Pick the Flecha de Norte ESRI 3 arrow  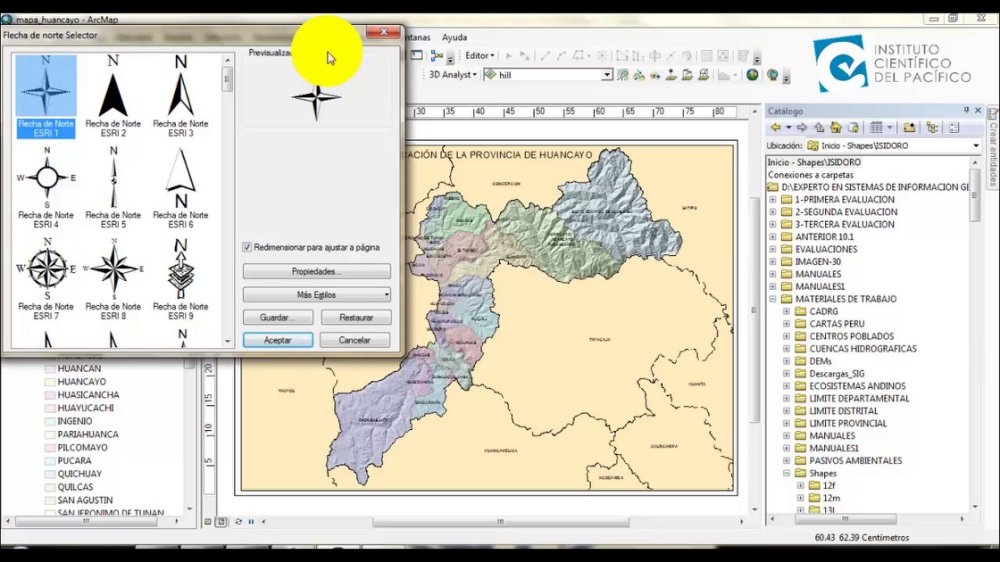point(180,96)
